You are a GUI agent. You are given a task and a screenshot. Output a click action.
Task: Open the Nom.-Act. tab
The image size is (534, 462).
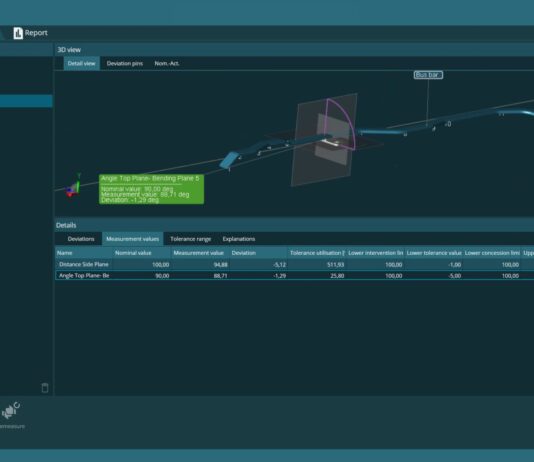point(167,63)
